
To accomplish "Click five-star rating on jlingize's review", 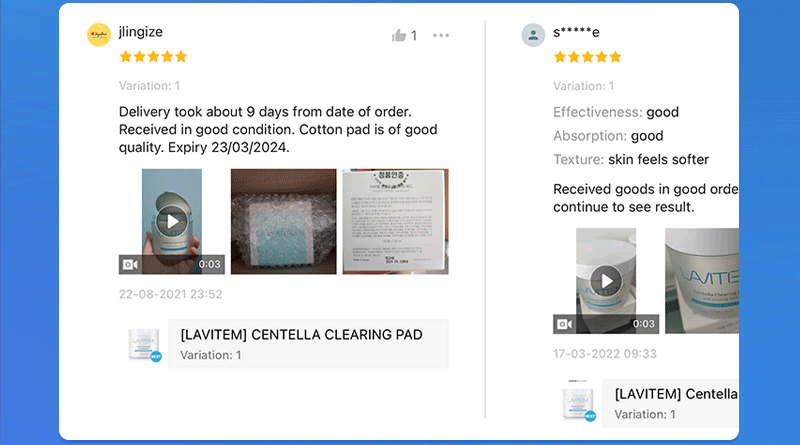I will click(153, 57).
